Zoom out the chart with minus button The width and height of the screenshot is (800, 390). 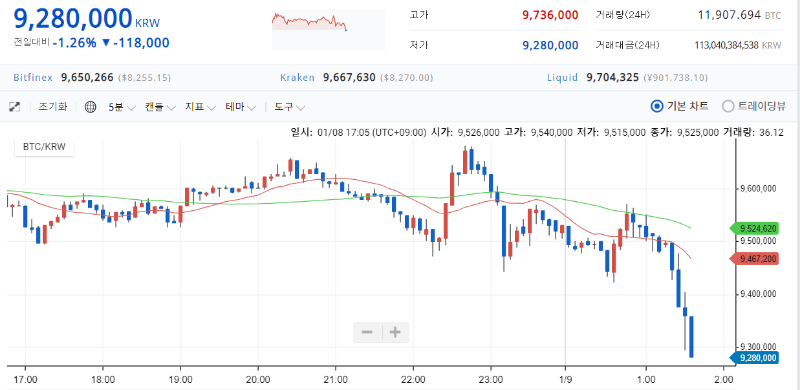click(x=367, y=332)
